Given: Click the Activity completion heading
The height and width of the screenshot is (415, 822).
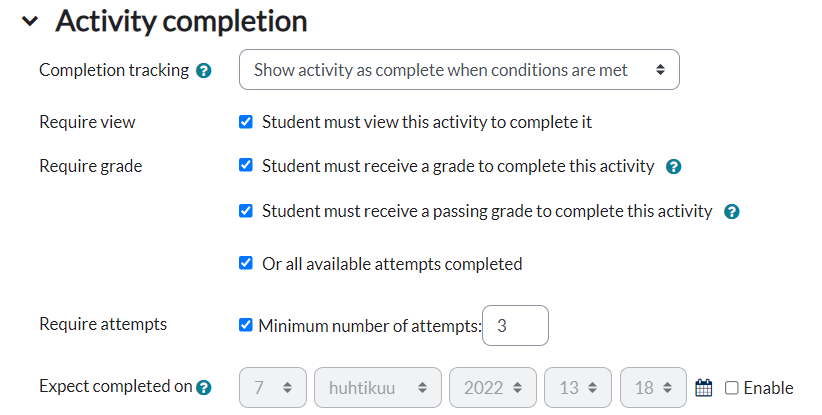Looking at the screenshot, I should point(181,21).
